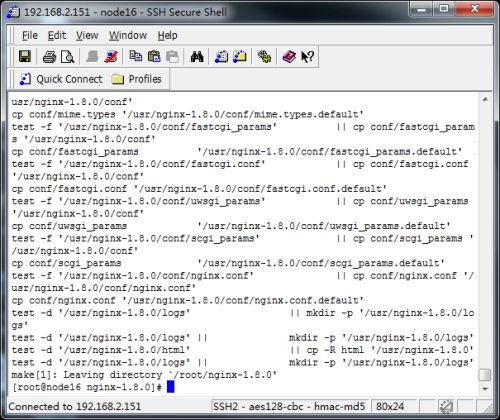Click the Print icon in the toolbar
This screenshot has width=500, height=420.
(50, 57)
